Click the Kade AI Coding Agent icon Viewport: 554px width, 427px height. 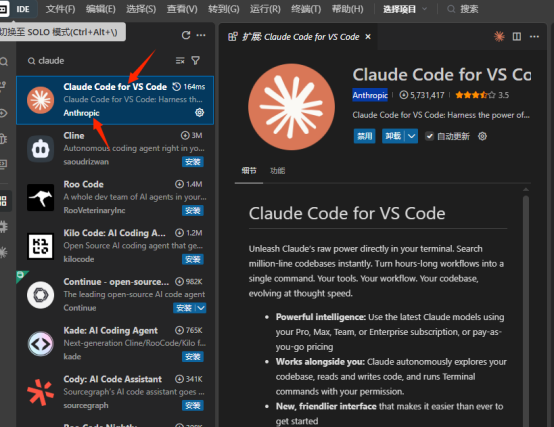coord(41,344)
